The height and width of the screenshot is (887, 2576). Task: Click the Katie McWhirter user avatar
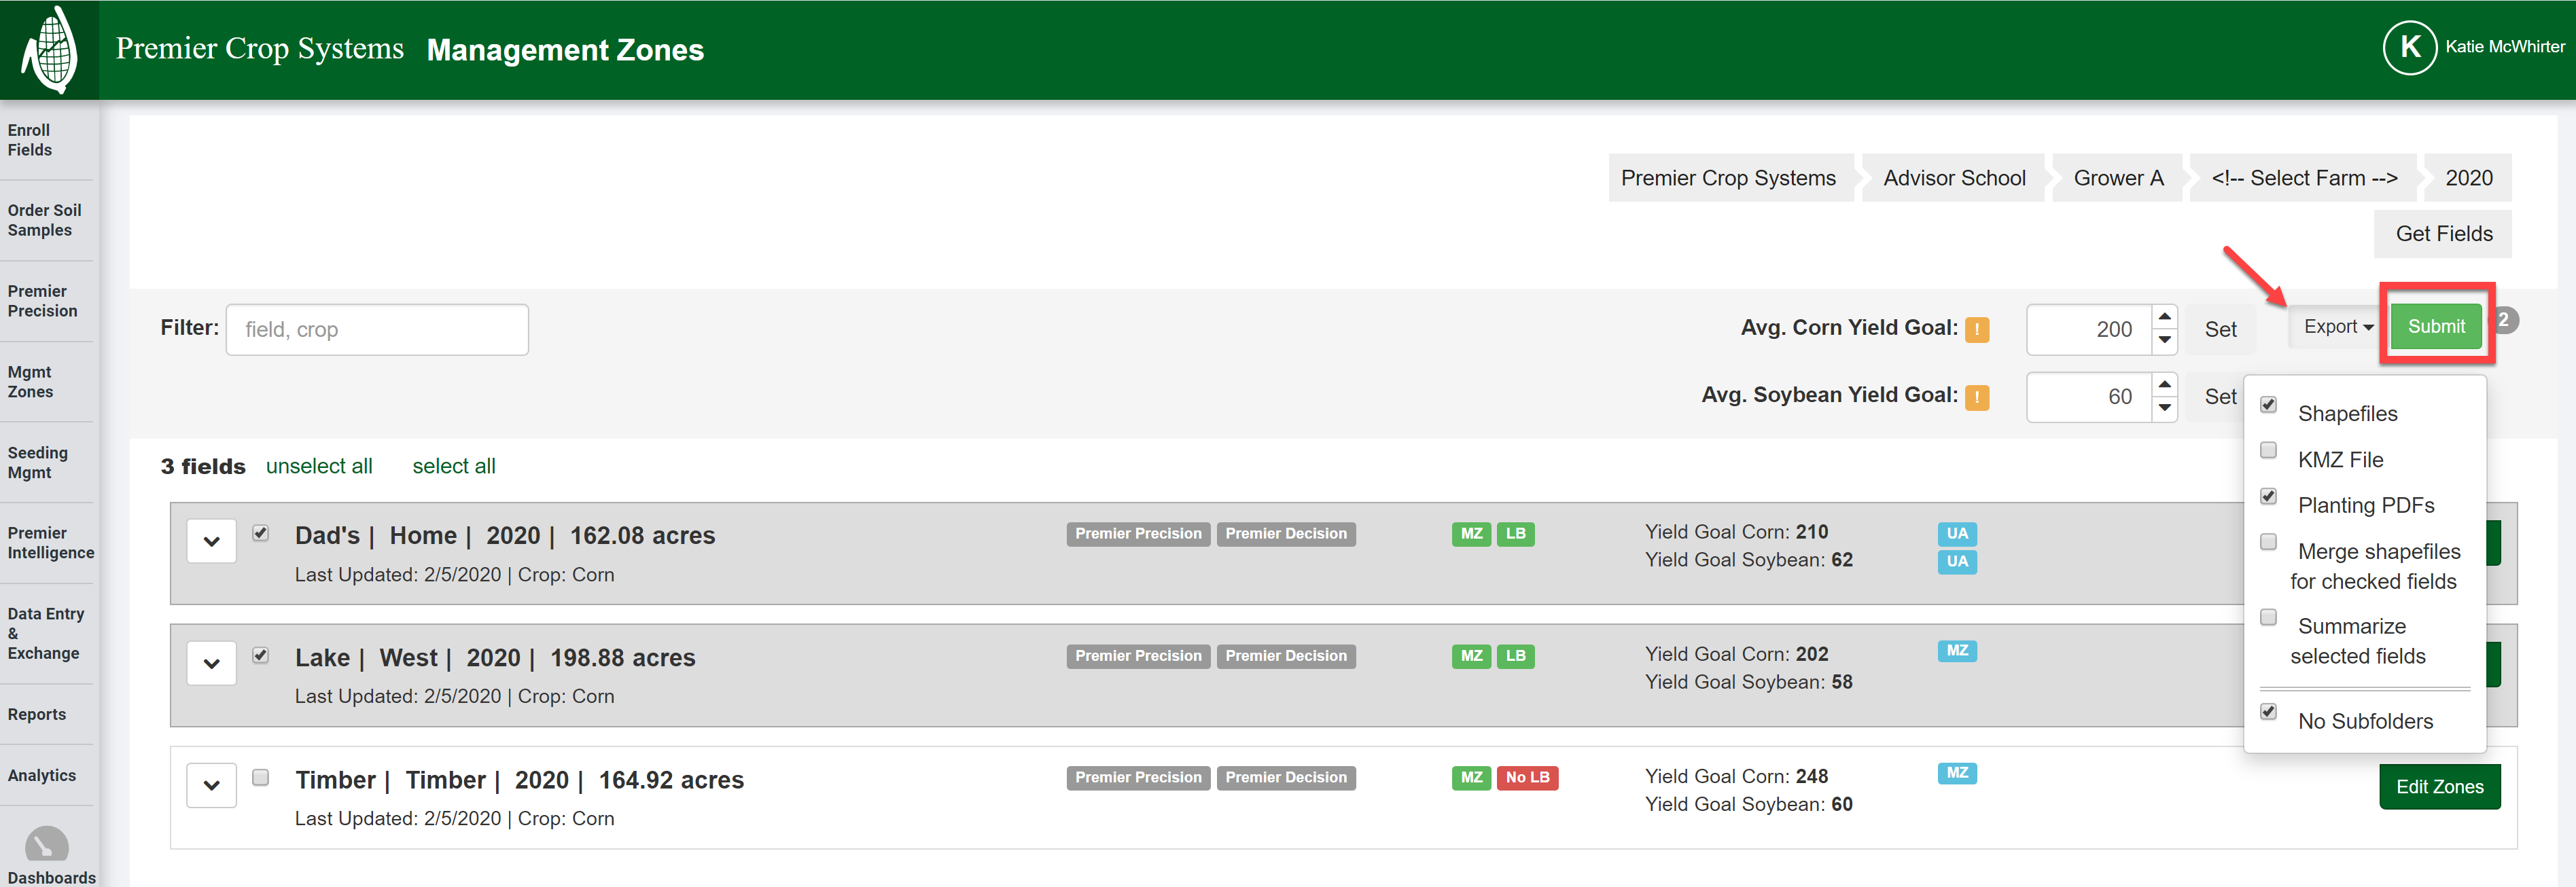(x=2409, y=47)
